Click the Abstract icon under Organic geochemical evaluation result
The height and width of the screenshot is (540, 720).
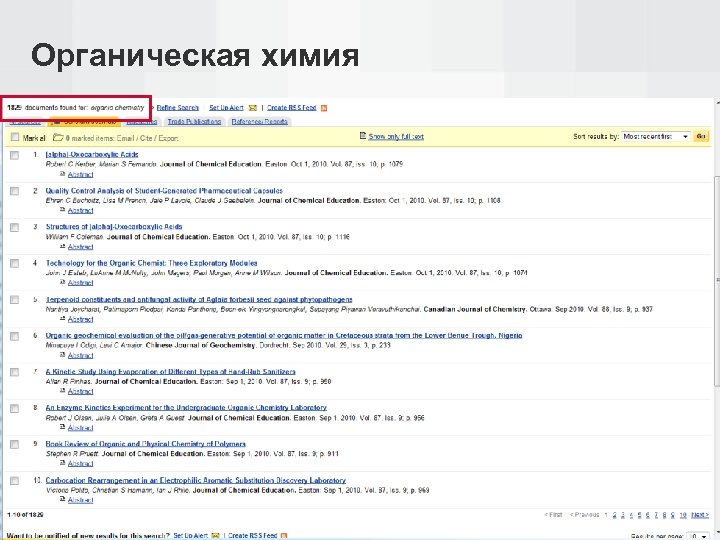(x=63, y=355)
